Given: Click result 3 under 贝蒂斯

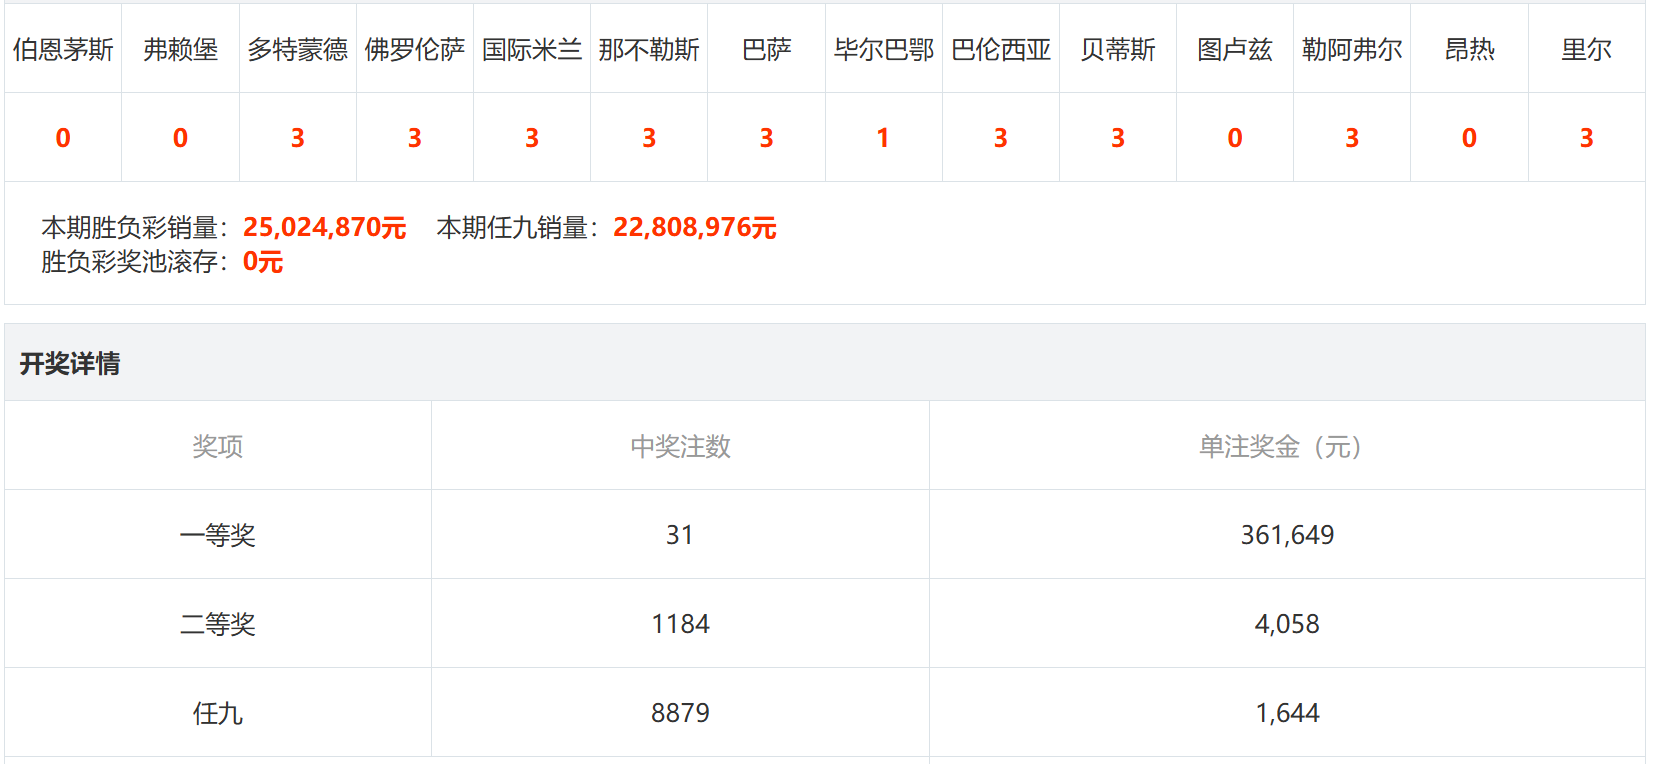Looking at the screenshot, I should pyautogui.click(x=1118, y=138).
